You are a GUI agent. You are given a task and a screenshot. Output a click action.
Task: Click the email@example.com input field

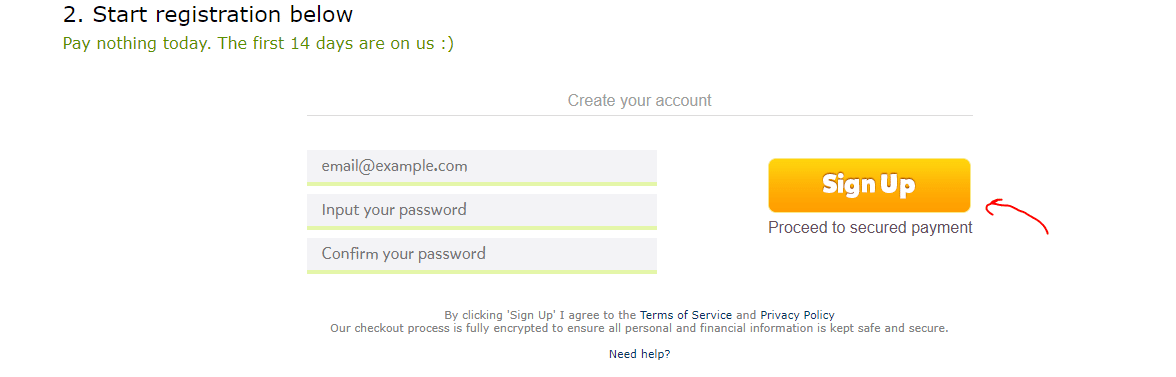[x=482, y=166]
